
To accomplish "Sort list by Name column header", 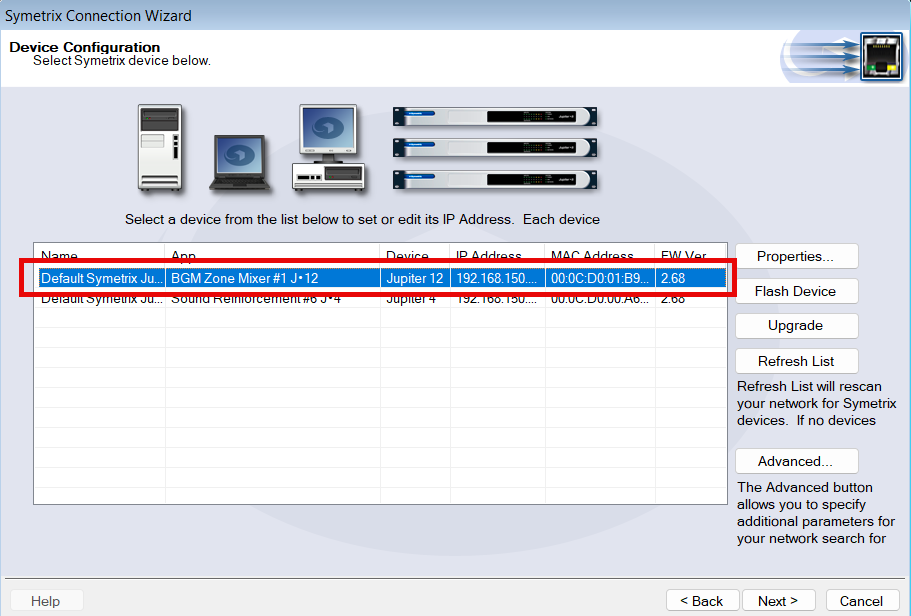I will pyautogui.click(x=100, y=255).
